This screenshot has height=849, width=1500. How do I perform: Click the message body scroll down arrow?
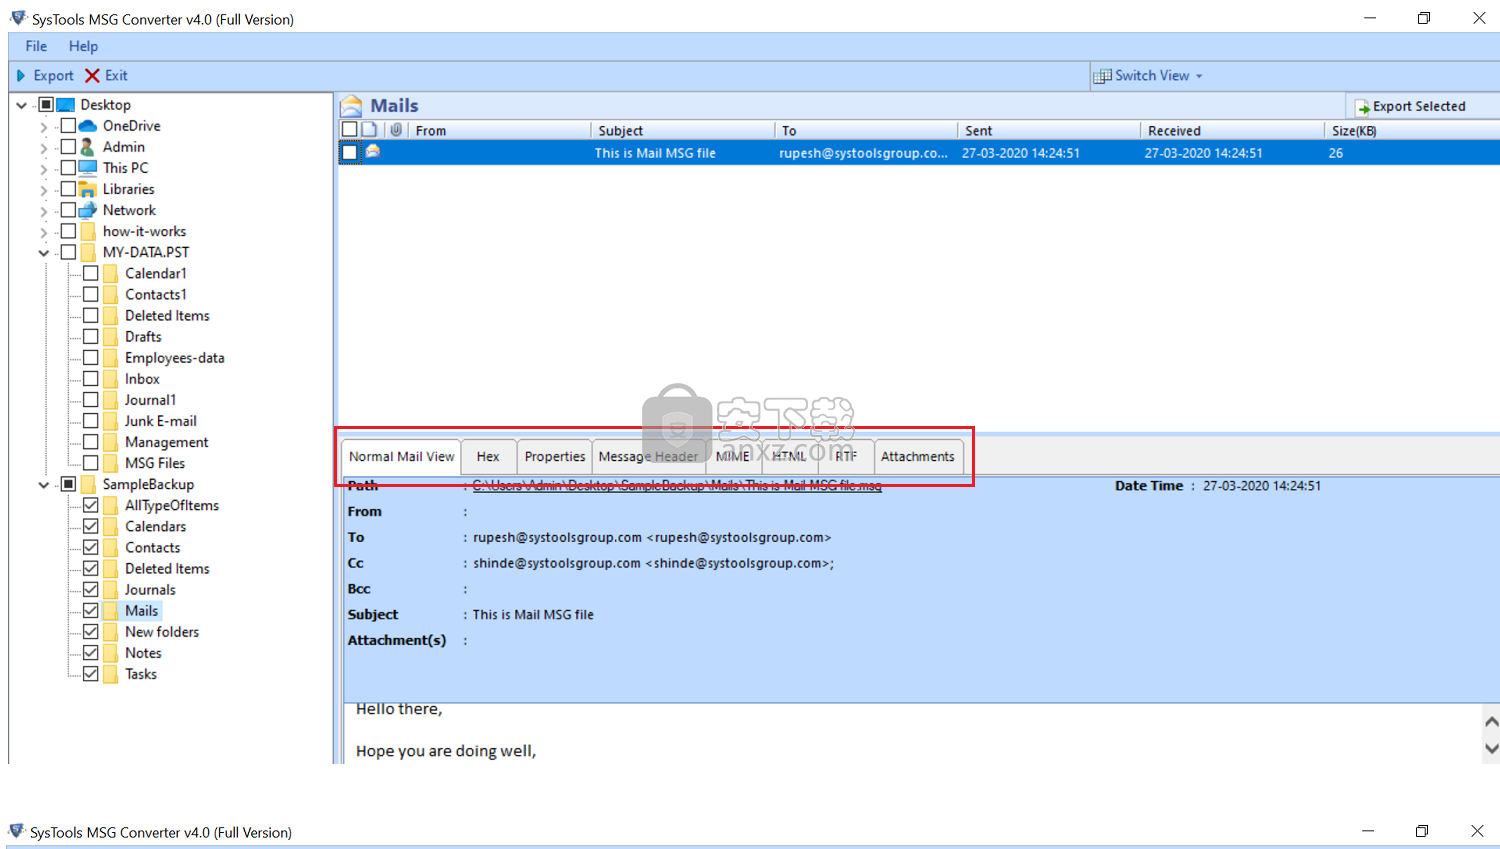click(1491, 748)
